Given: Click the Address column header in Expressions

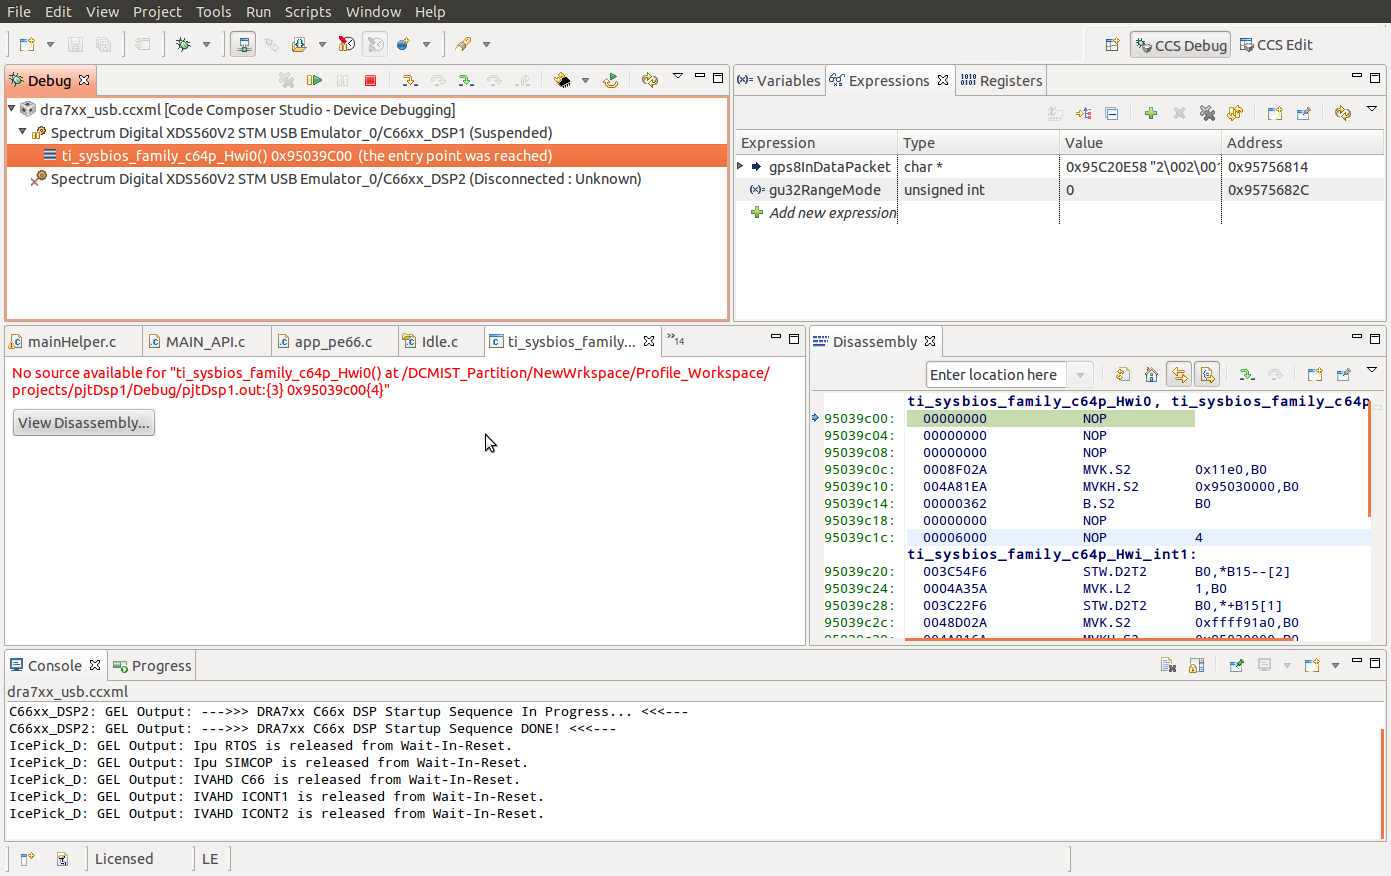Looking at the screenshot, I should click(1302, 142).
